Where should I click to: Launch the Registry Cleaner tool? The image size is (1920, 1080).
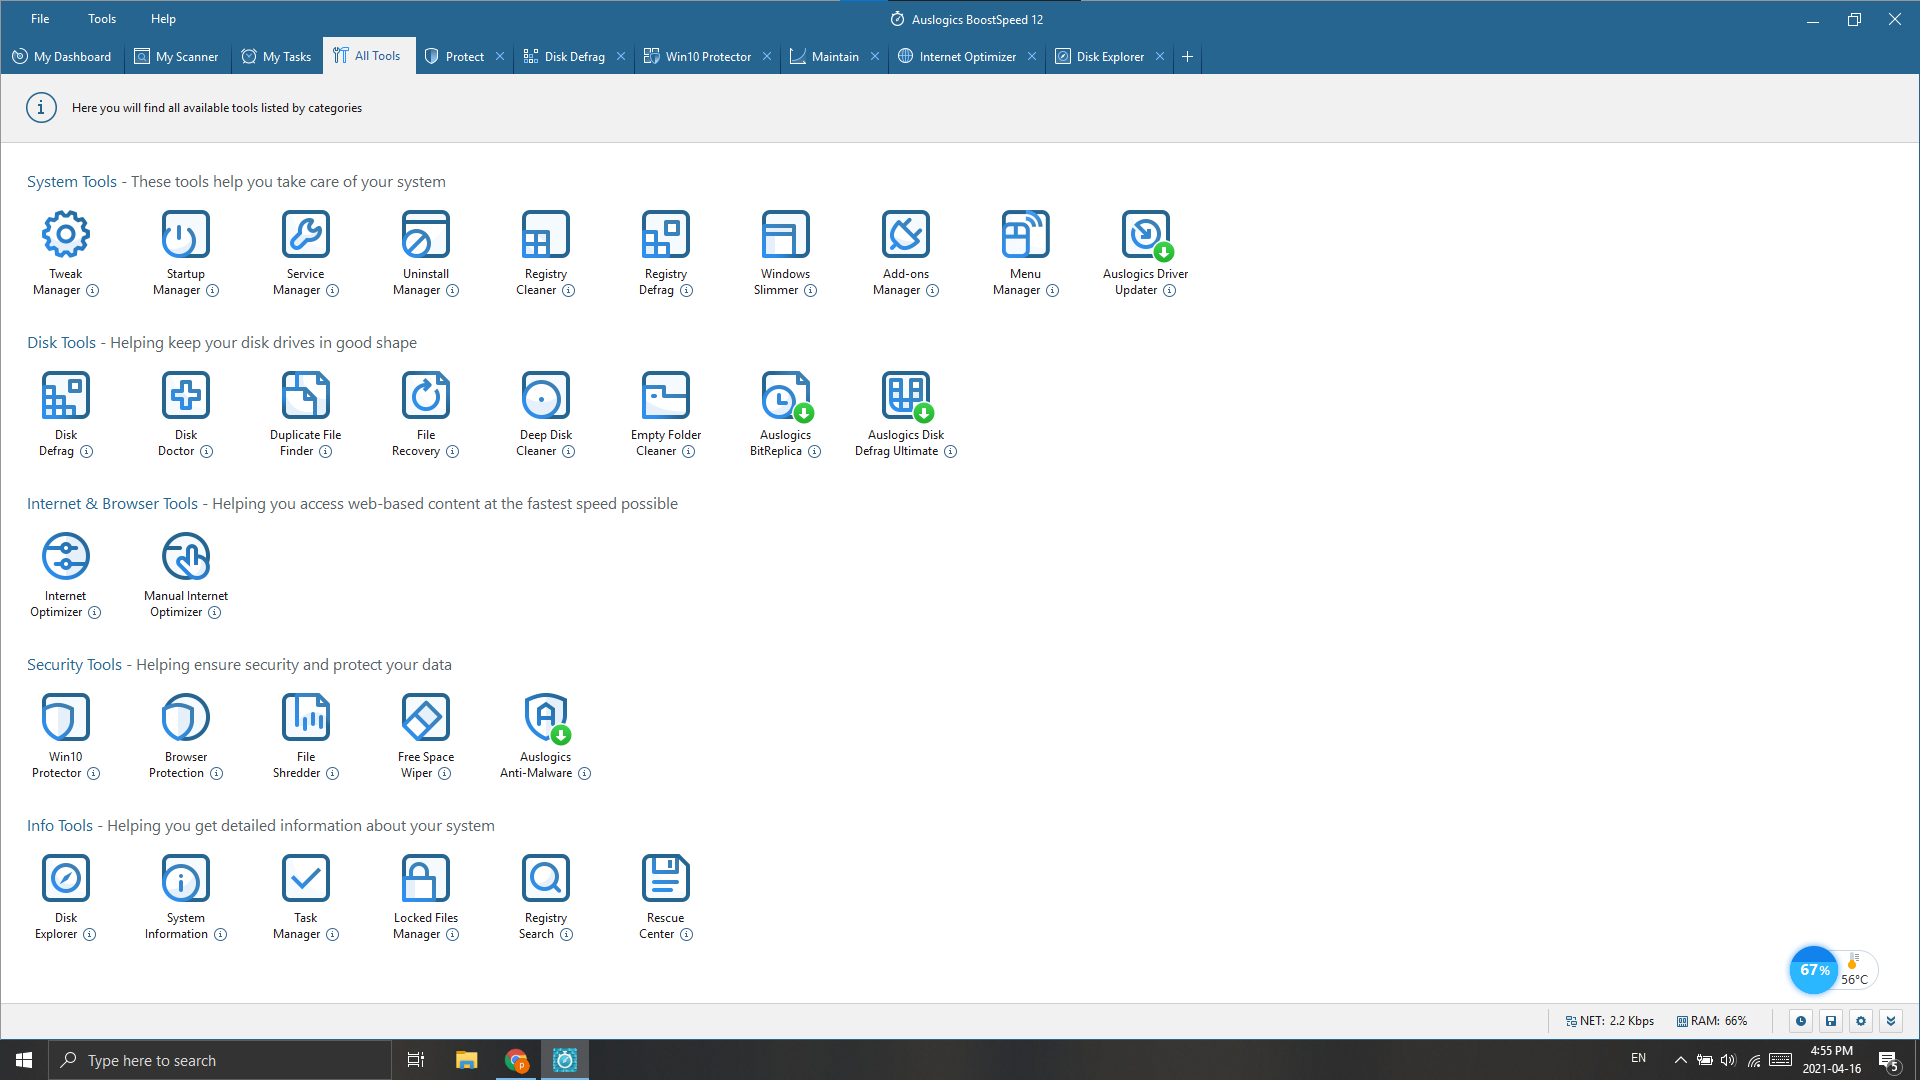[x=545, y=235]
